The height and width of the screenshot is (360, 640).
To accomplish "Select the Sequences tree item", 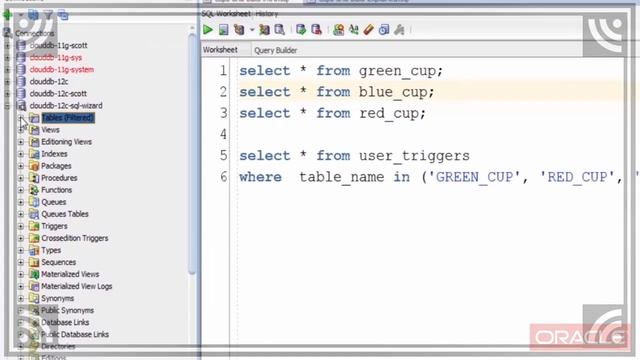I will click(x=58, y=262).
